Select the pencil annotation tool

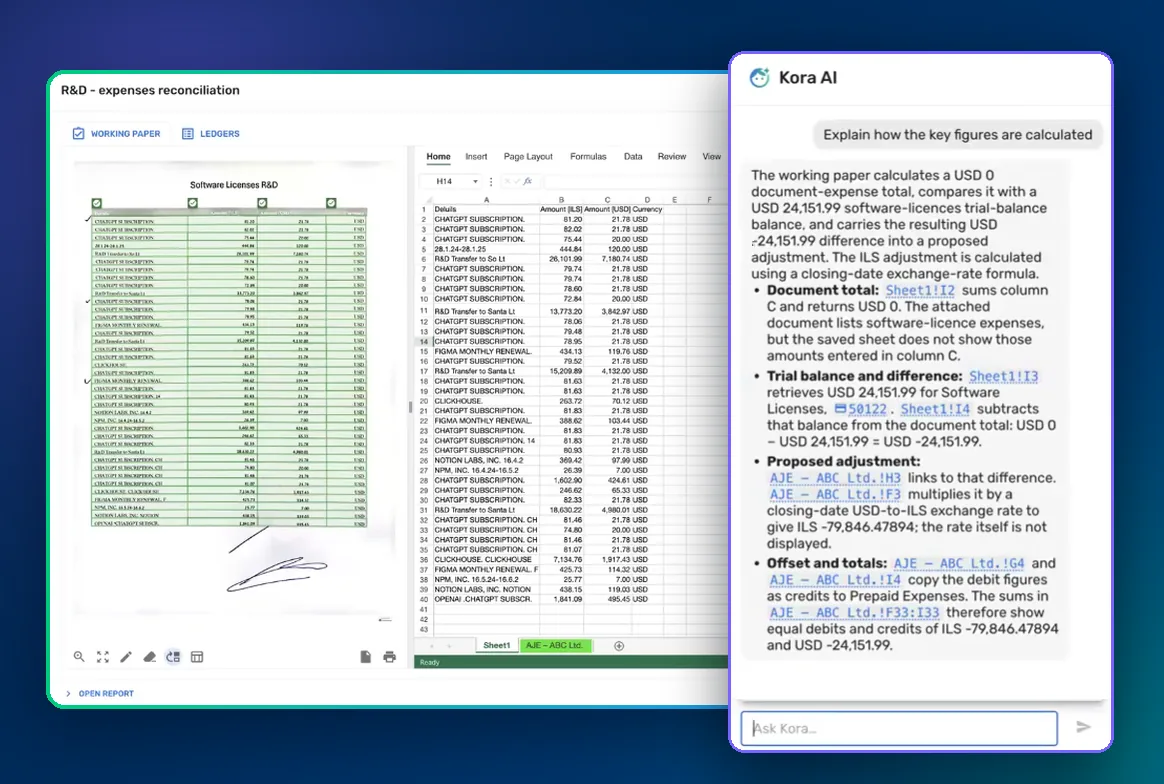(126, 657)
